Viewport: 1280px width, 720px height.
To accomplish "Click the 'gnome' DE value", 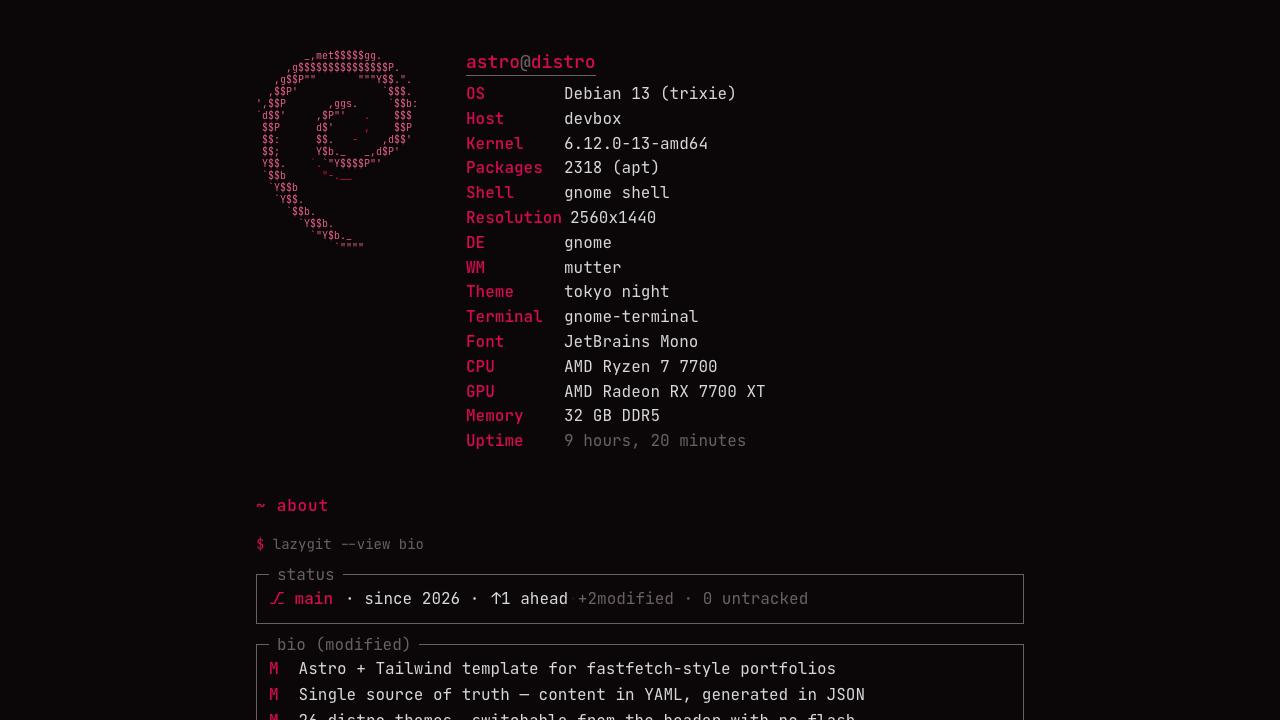I will tap(588, 243).
